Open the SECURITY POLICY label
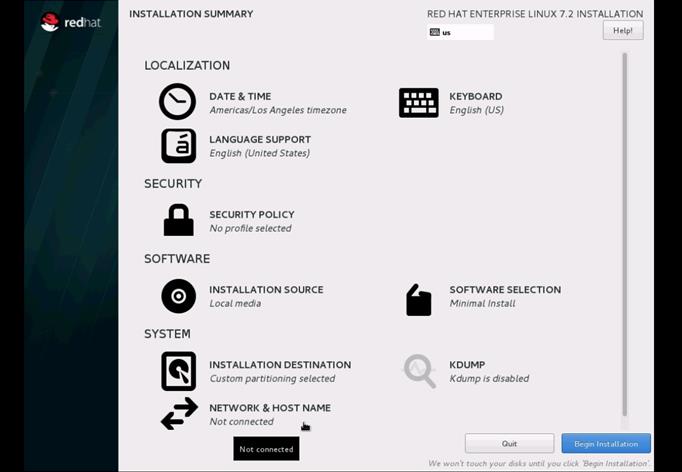Viewport: 682px width, 472px height. point(252,214)
